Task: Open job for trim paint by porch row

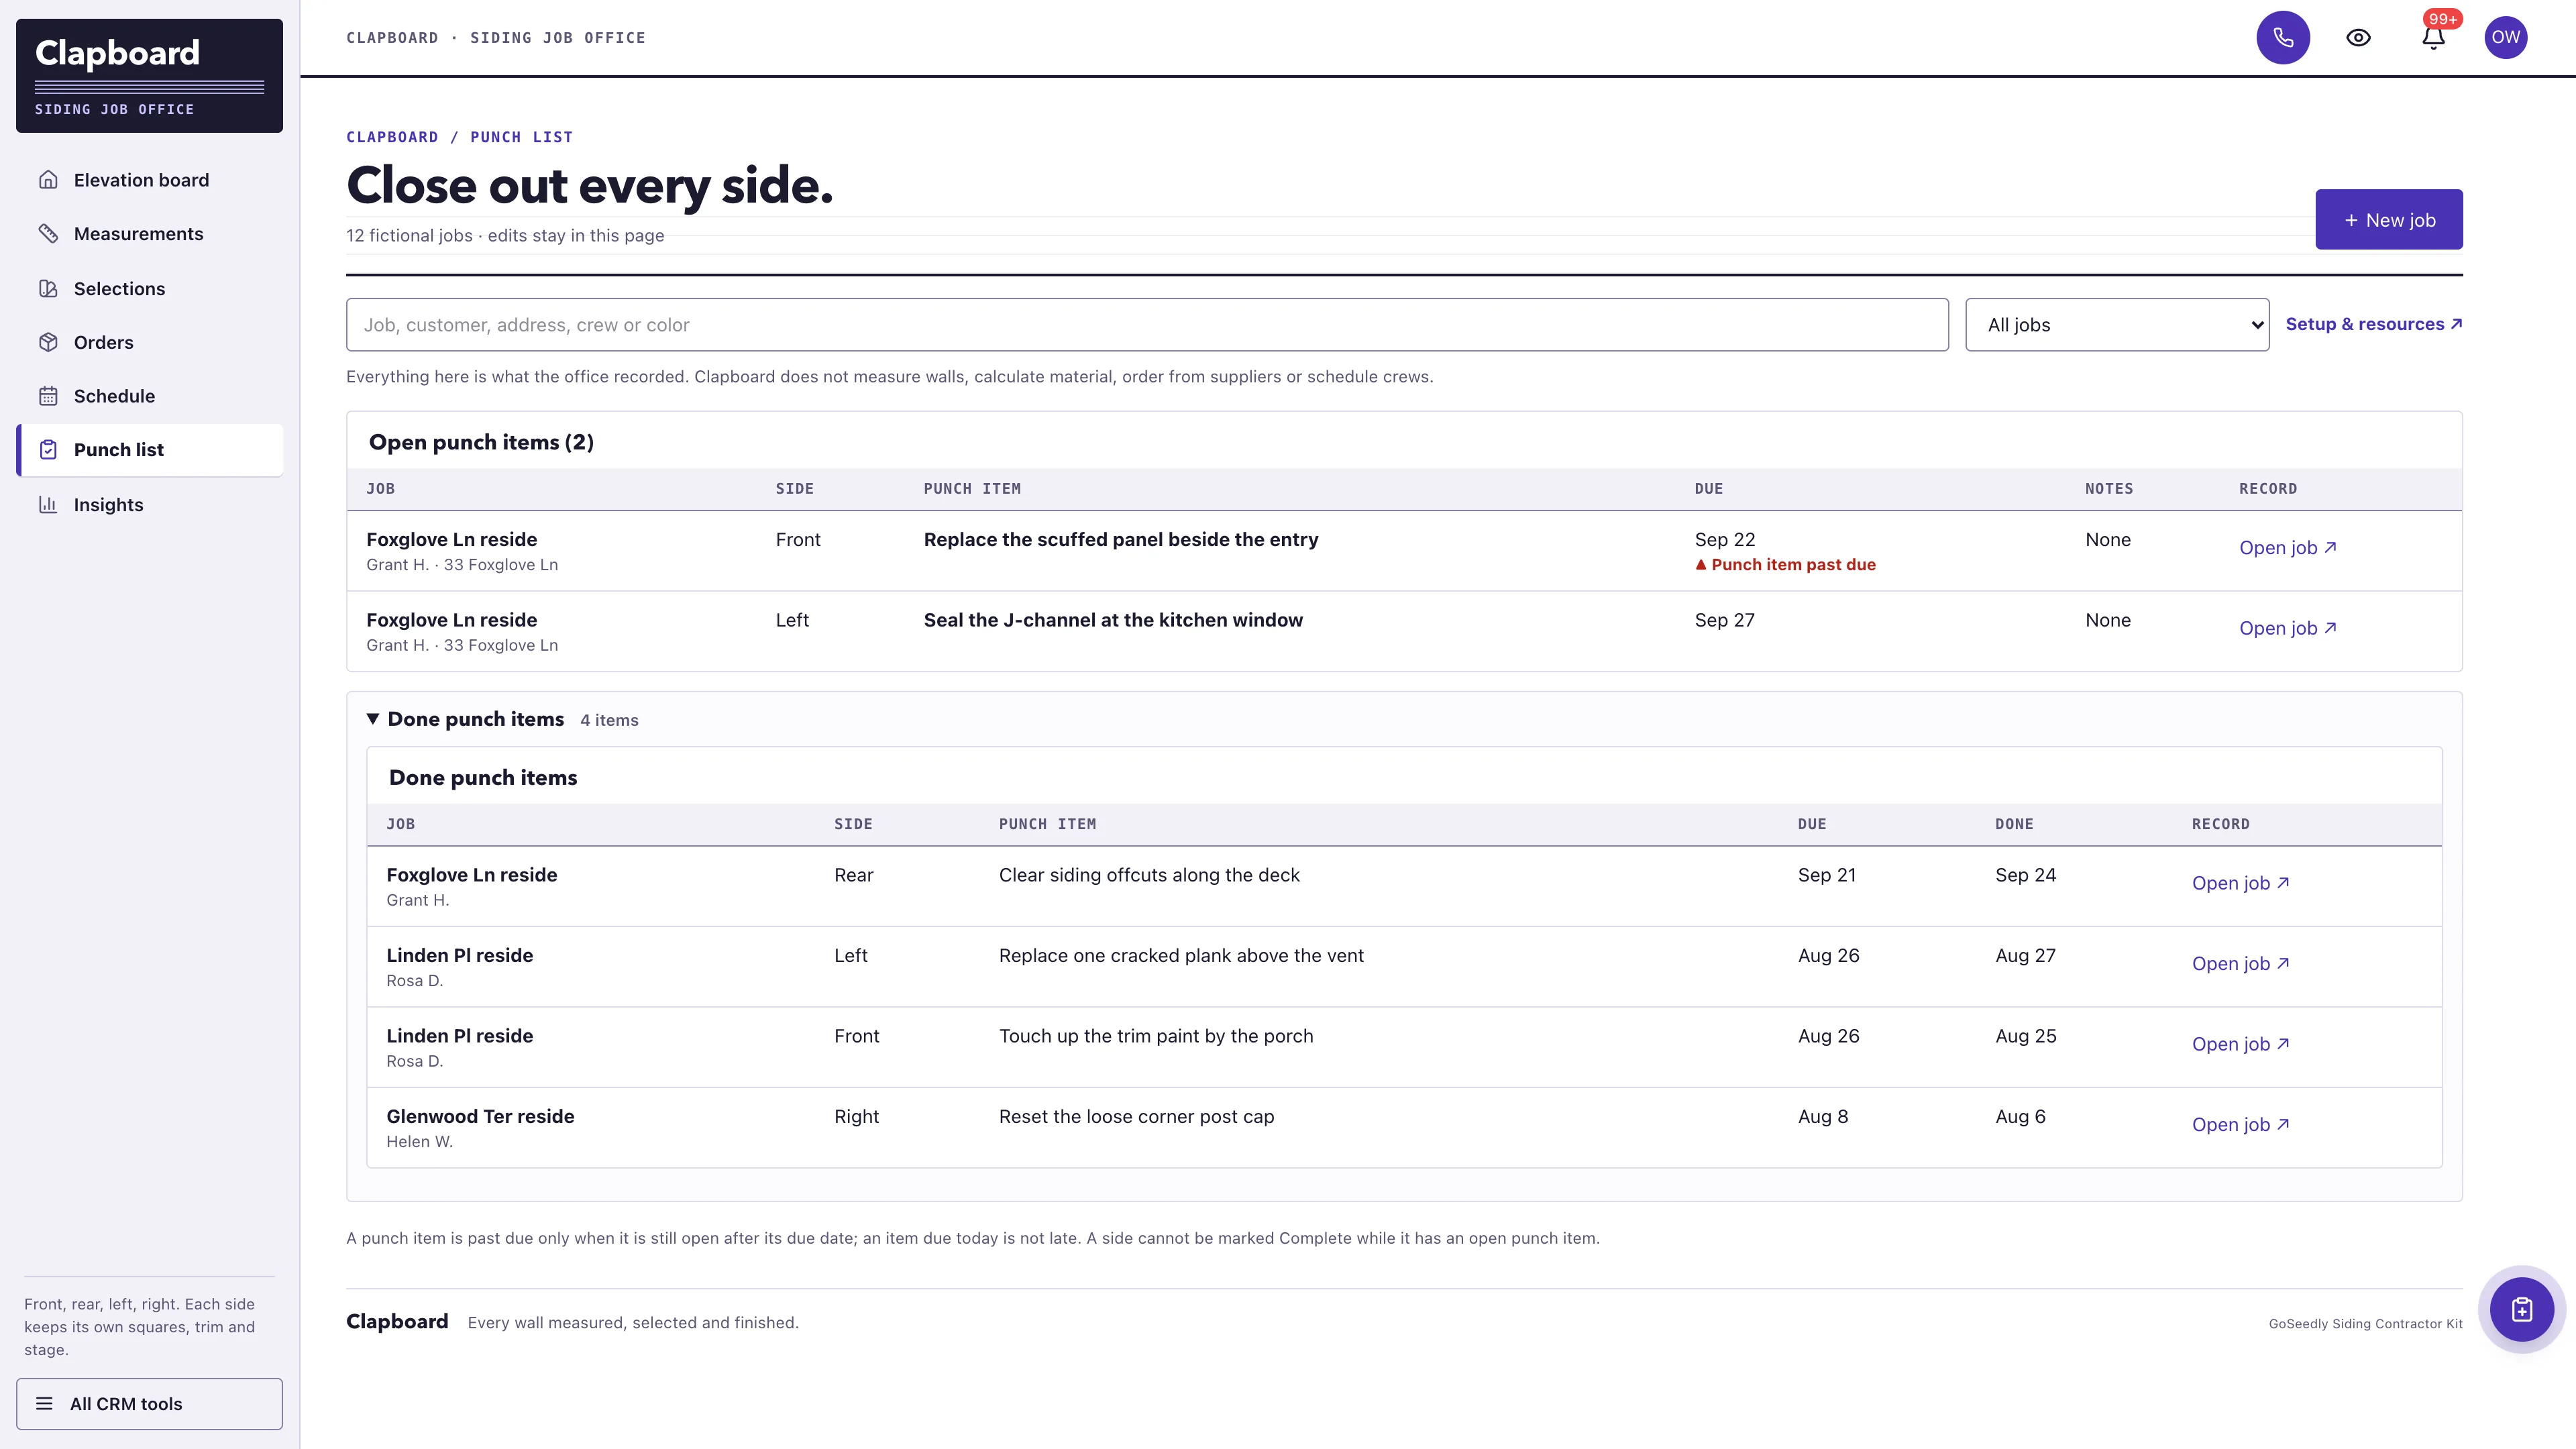Action: pyautogui.click(x=2240, y=1044)
